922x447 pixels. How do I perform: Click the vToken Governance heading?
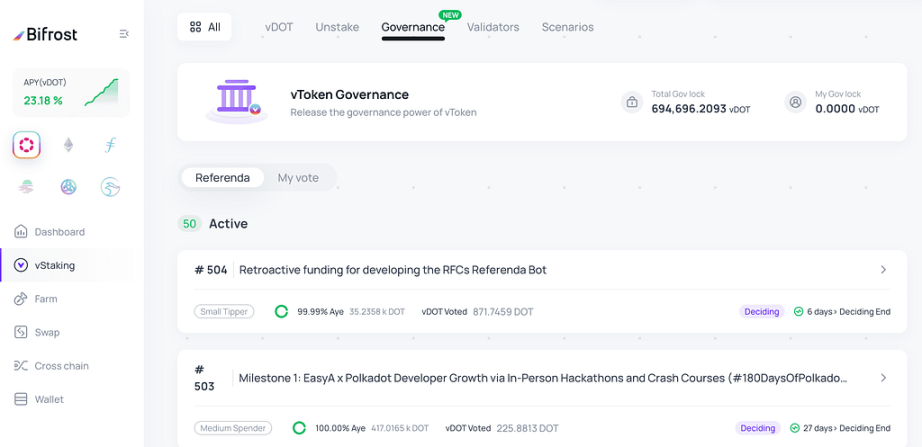(x=349, y=95)
